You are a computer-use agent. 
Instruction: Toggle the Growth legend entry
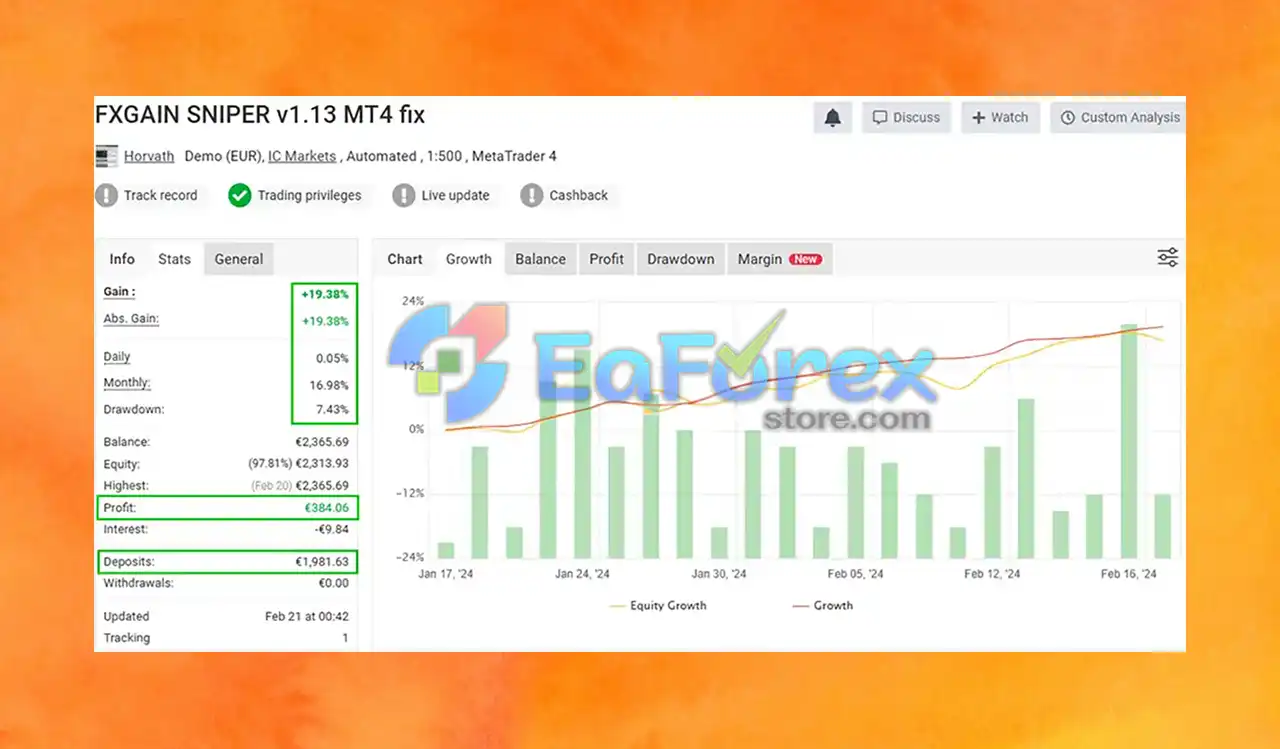[x=823, y=606]
